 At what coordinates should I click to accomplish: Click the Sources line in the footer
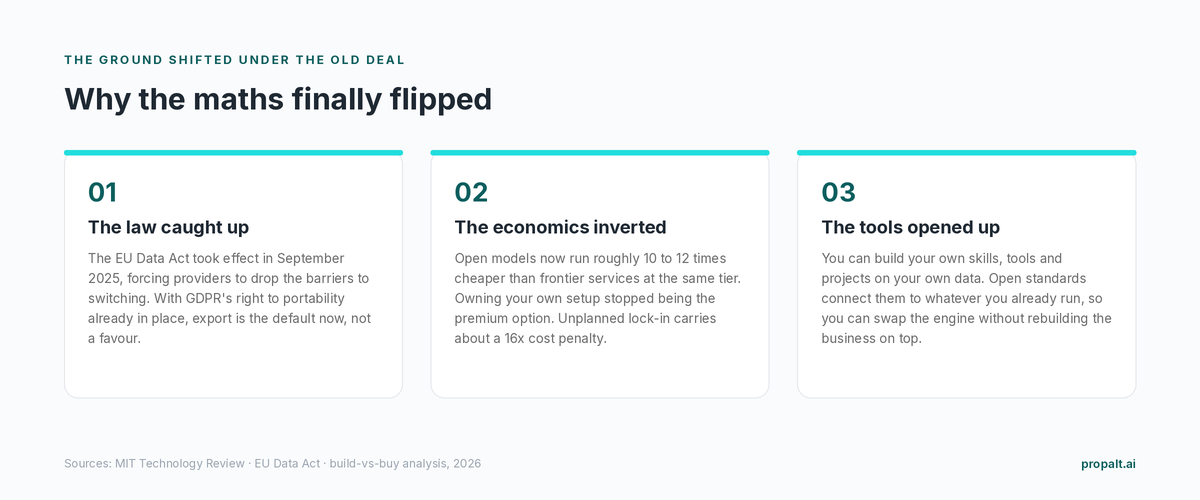[273, 464]
